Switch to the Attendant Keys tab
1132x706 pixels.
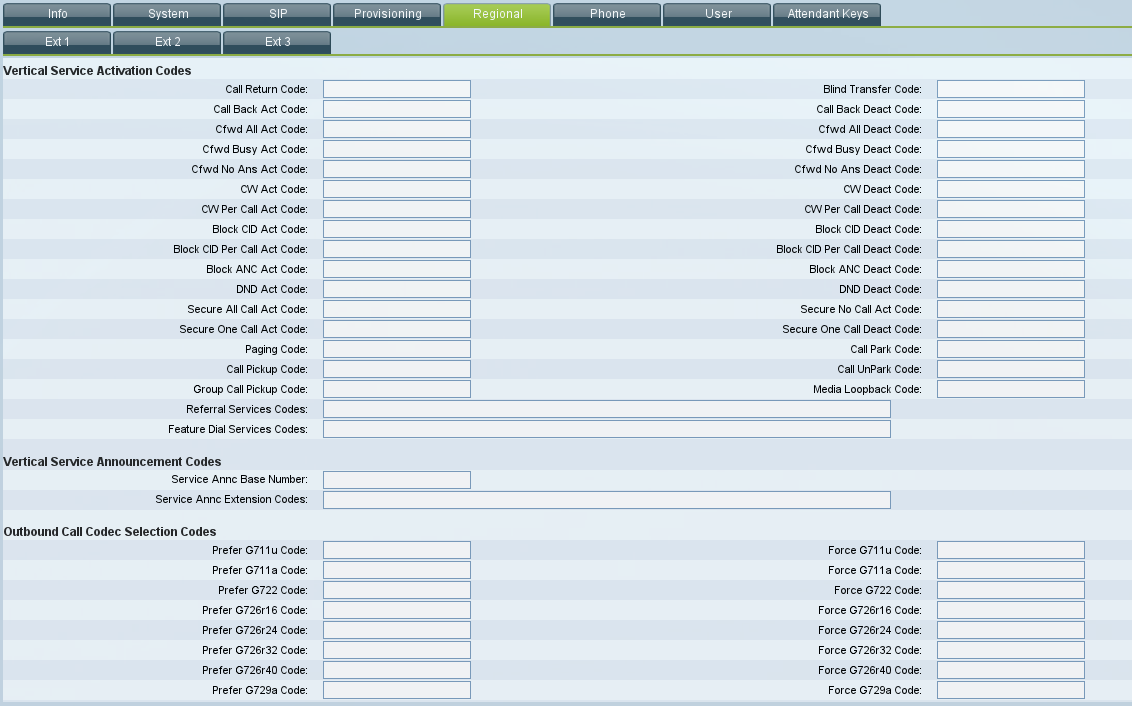click(827, 14)
